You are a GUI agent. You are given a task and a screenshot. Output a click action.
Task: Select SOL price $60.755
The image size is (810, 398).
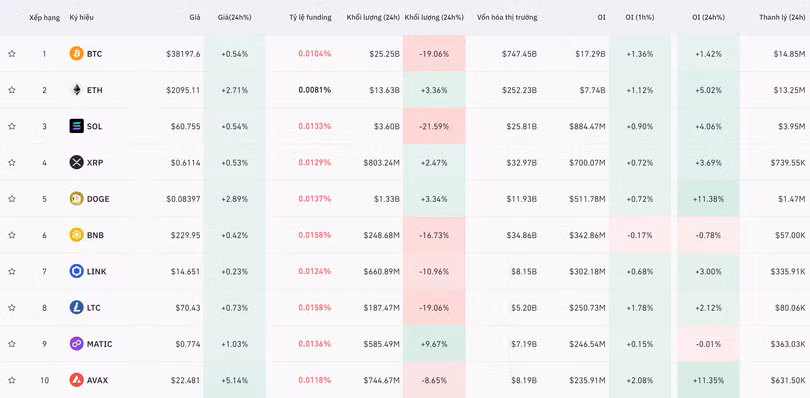point(185,126)
